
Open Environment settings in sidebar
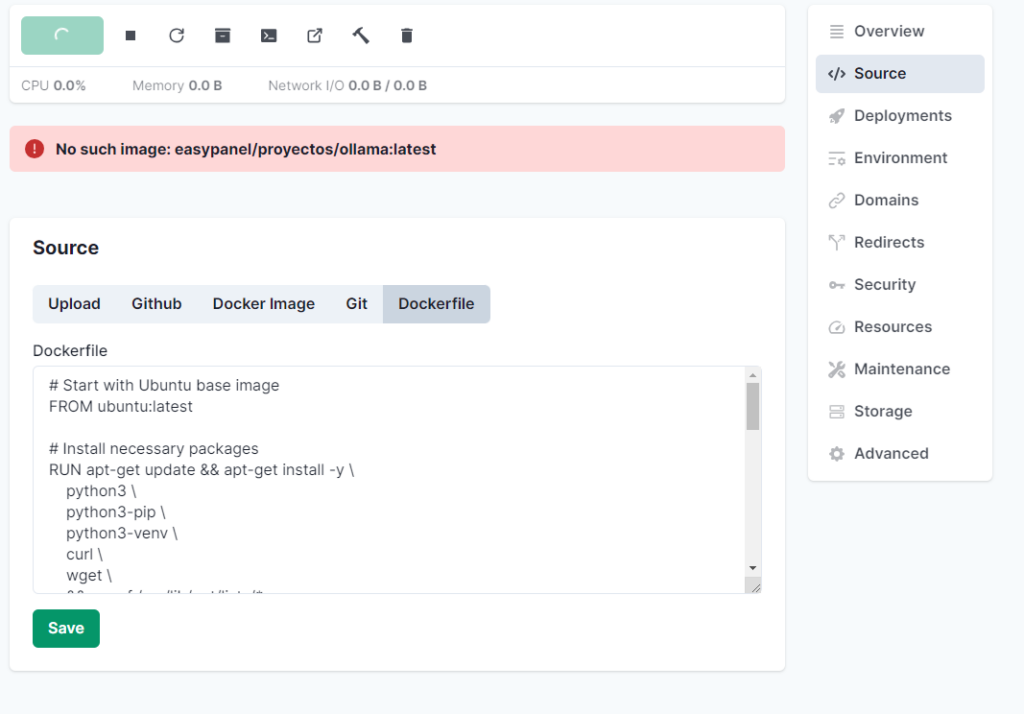tap(900, 158)
